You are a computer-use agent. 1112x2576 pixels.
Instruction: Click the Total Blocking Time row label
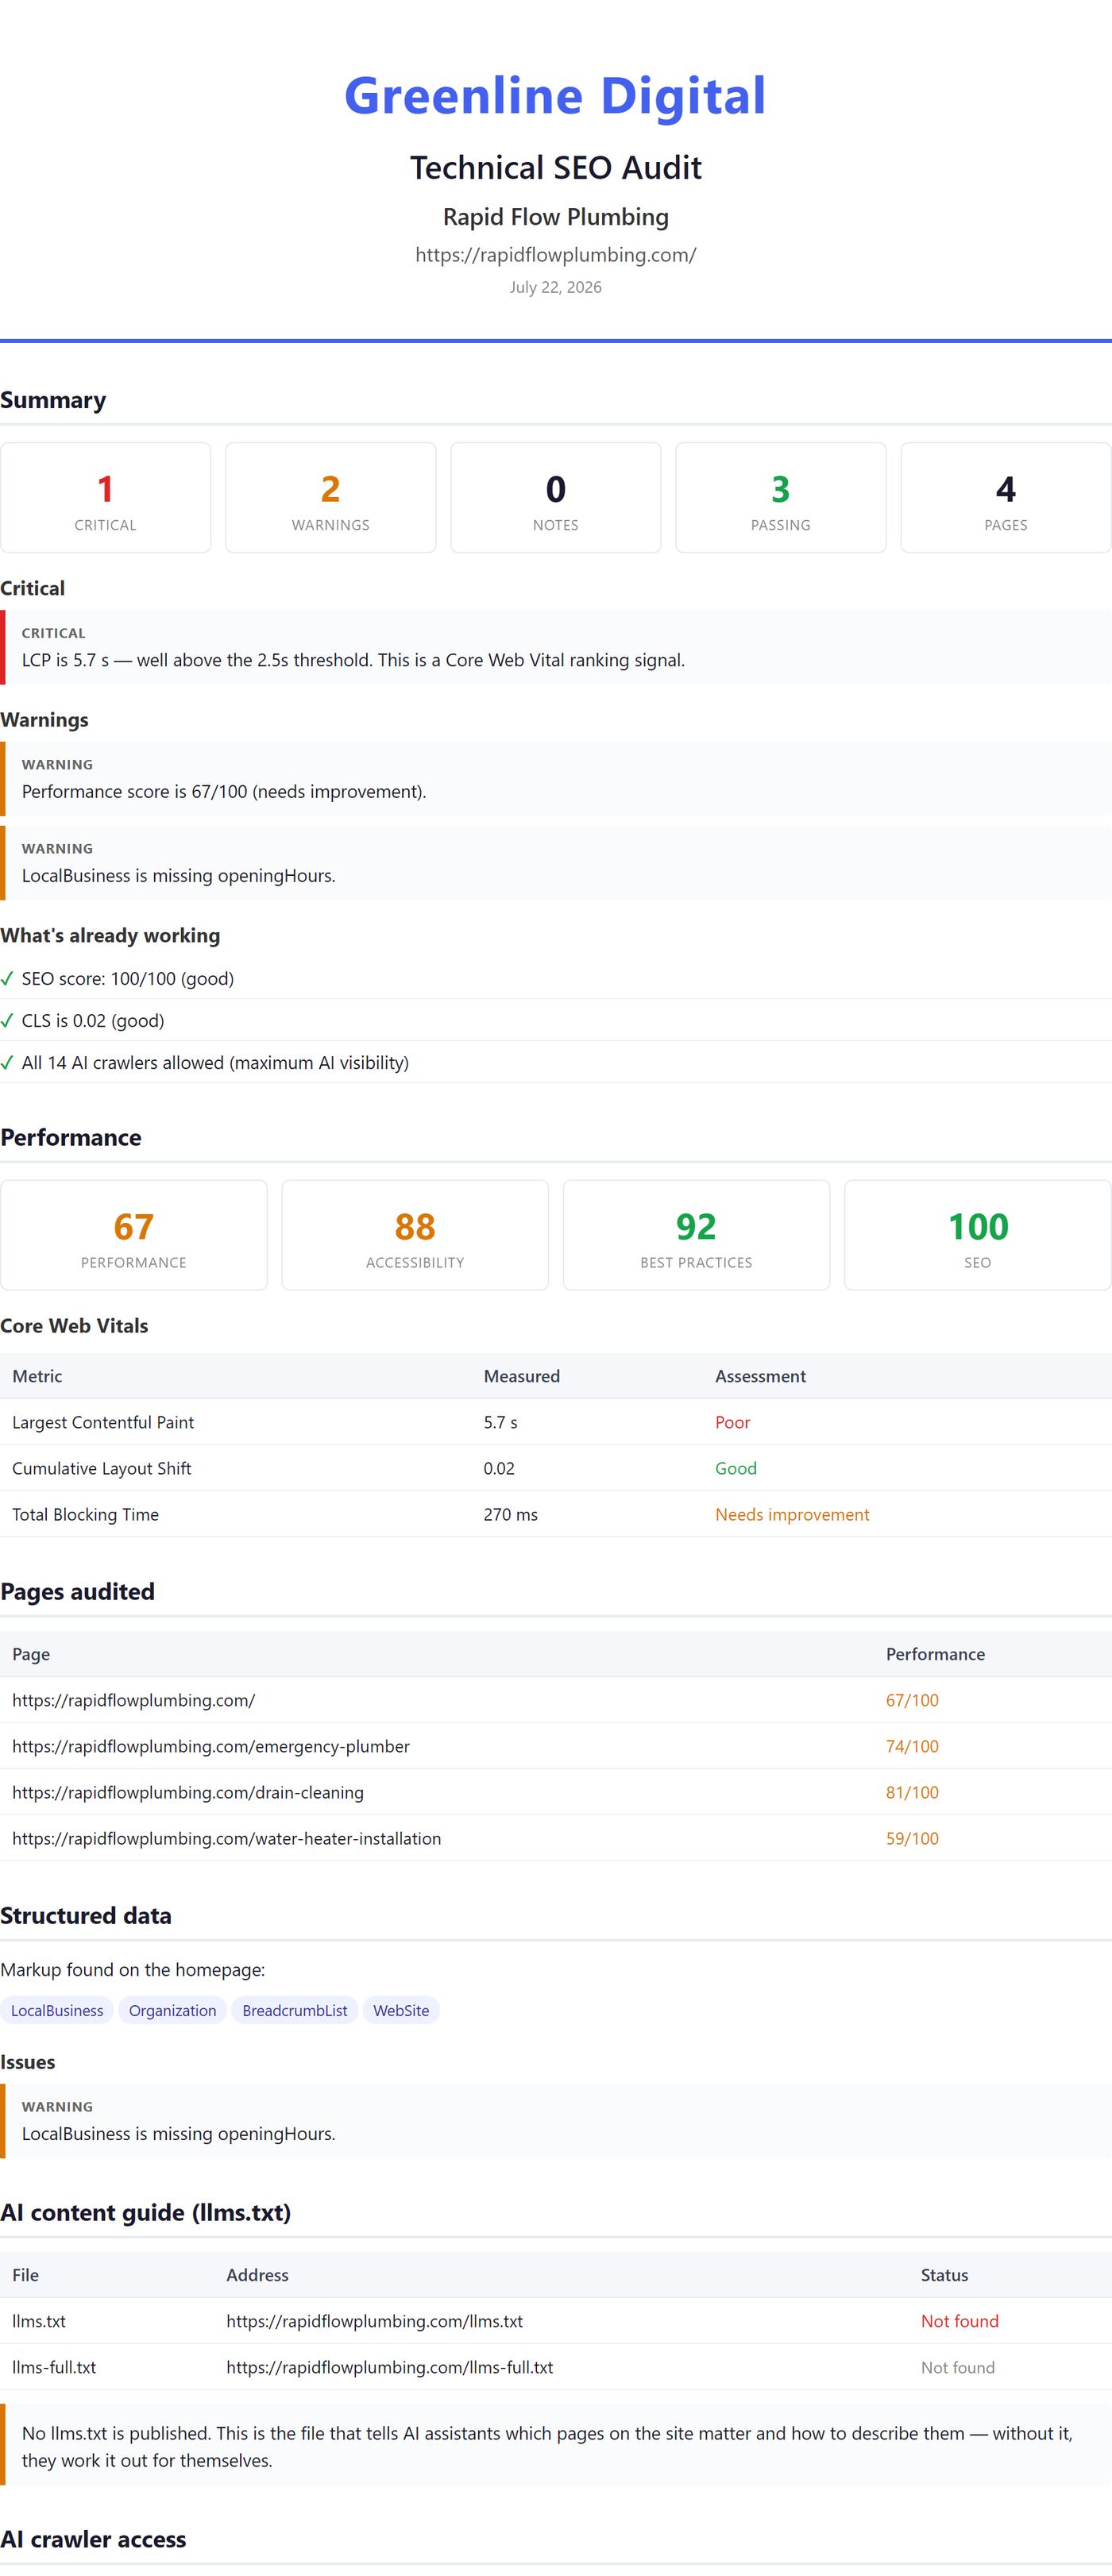86,1514
